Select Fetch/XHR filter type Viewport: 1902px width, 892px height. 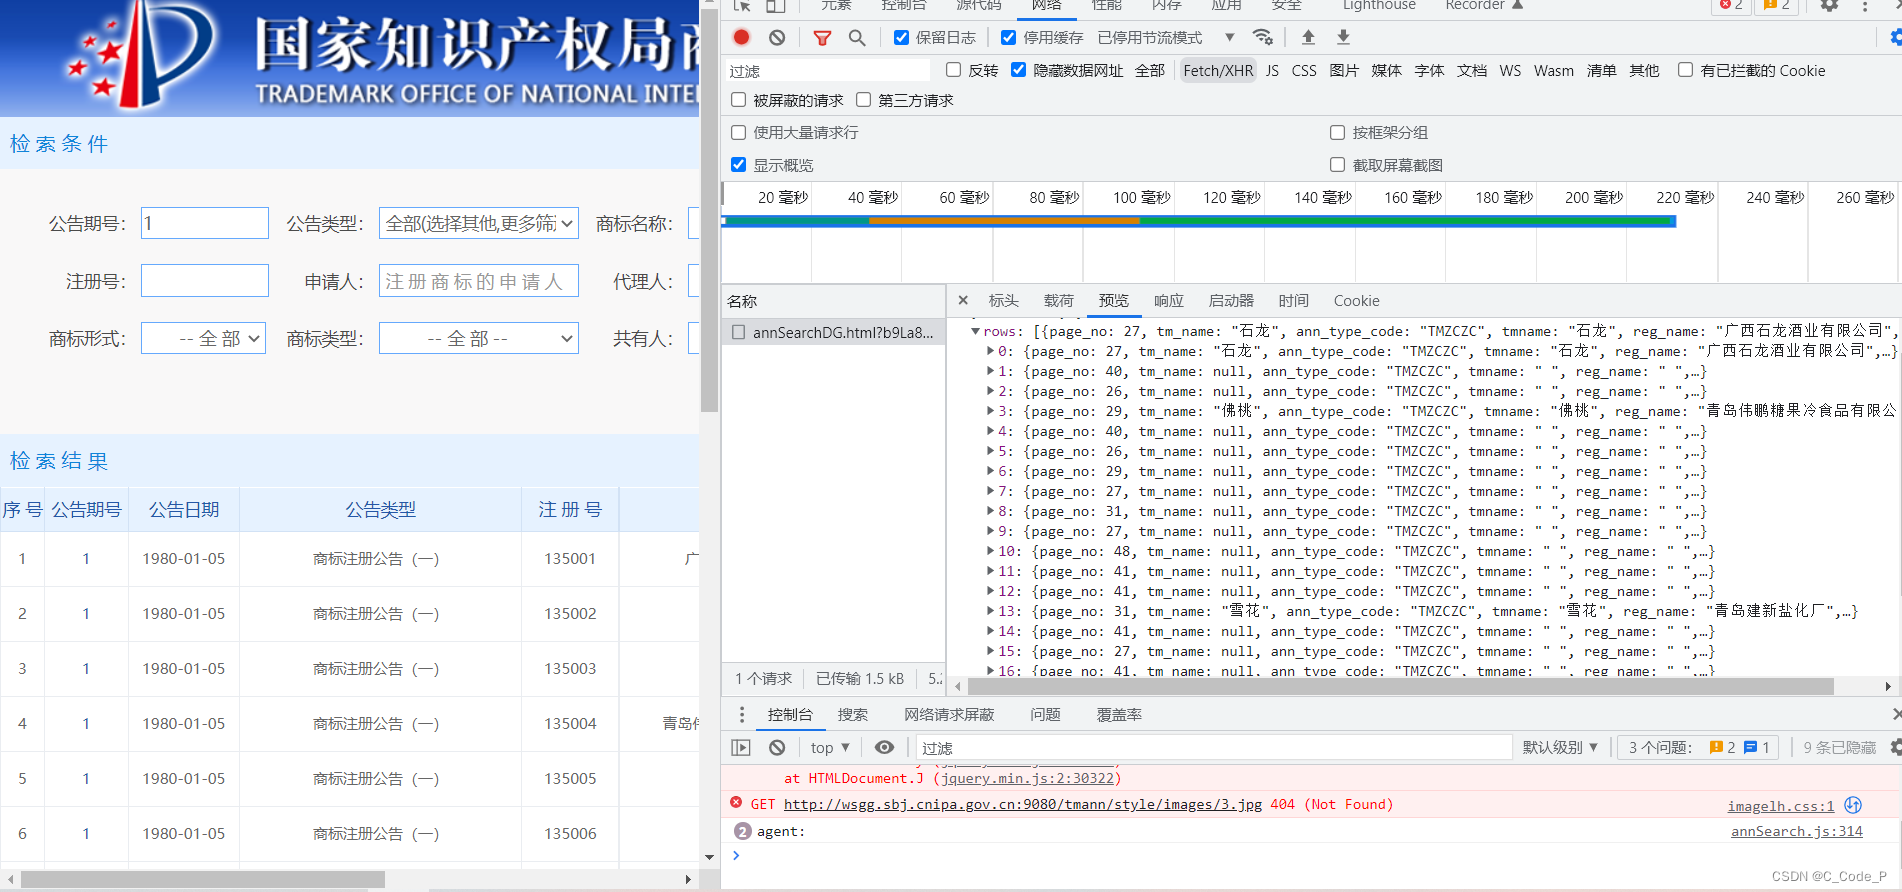(1218, 70)
